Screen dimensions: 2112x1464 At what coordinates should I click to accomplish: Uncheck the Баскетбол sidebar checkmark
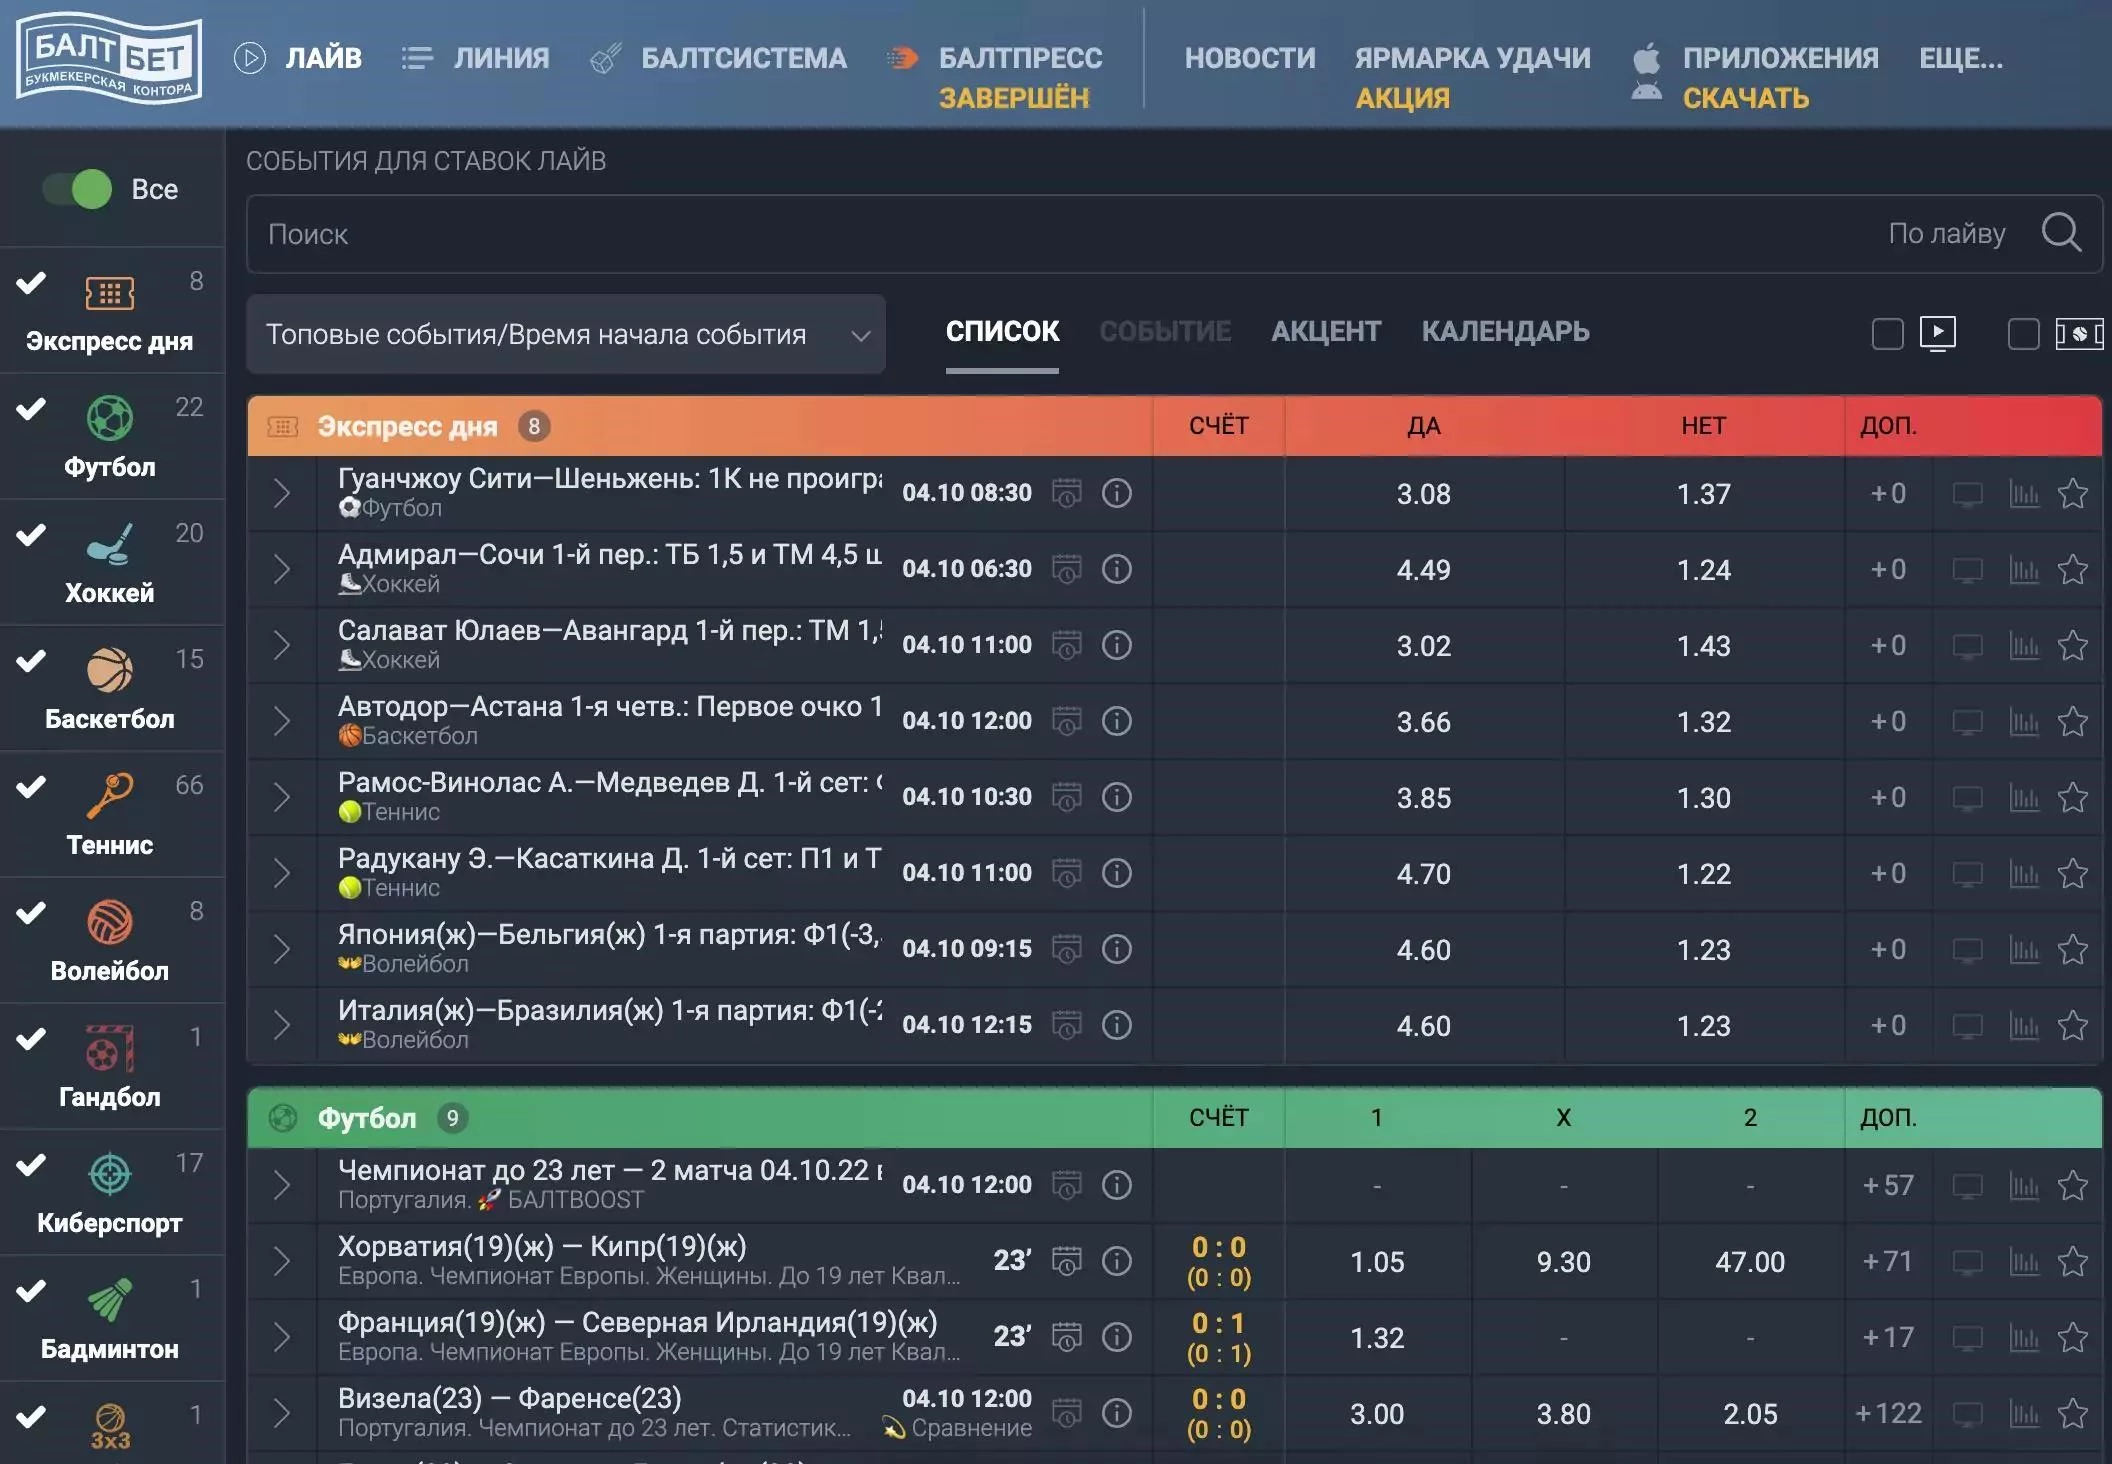(x=31, y=660)
